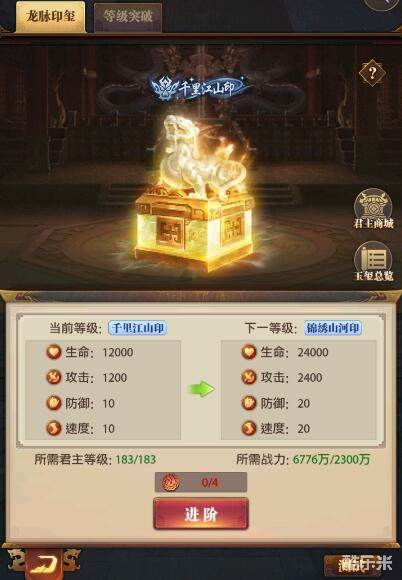This screenshot has height=580, width=402.
Task: Click the question mark help icon
Action: click(372, 72)
